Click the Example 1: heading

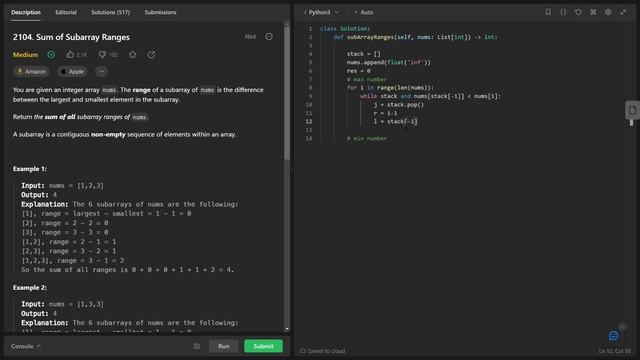point(30,169)
